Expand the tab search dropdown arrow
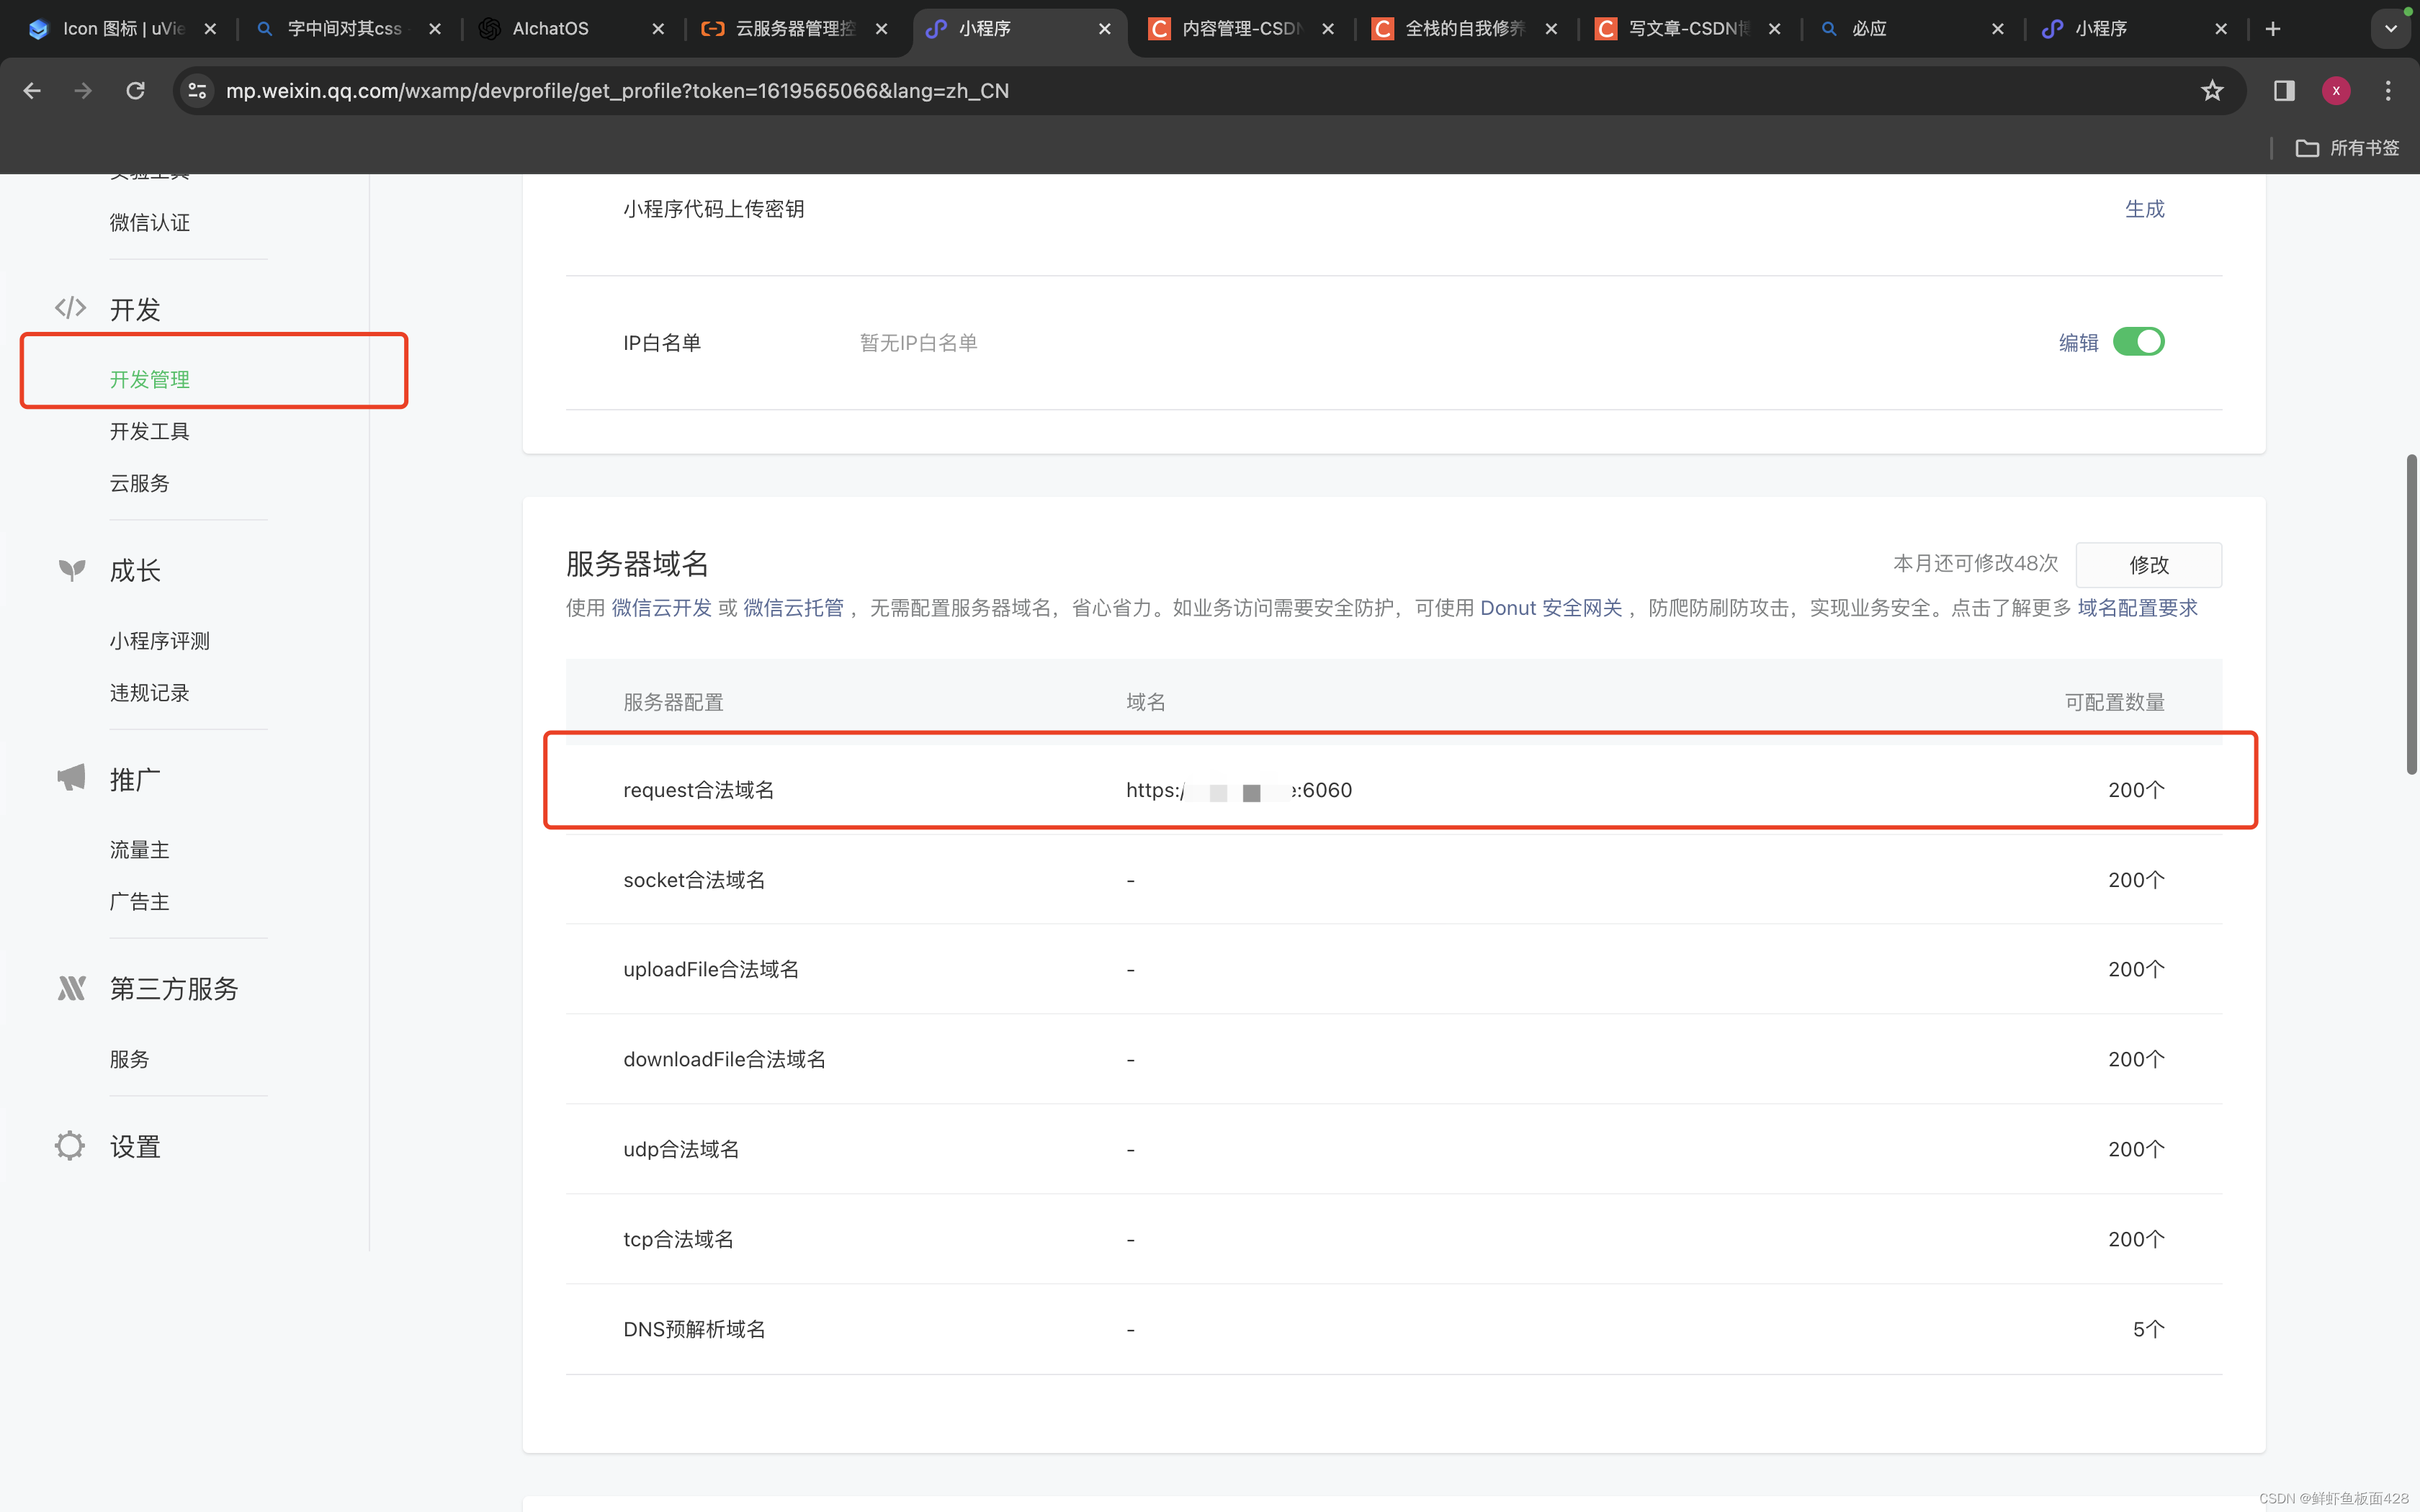This screenshot has width=2420, height=1512. click(x=2391, y=29)
